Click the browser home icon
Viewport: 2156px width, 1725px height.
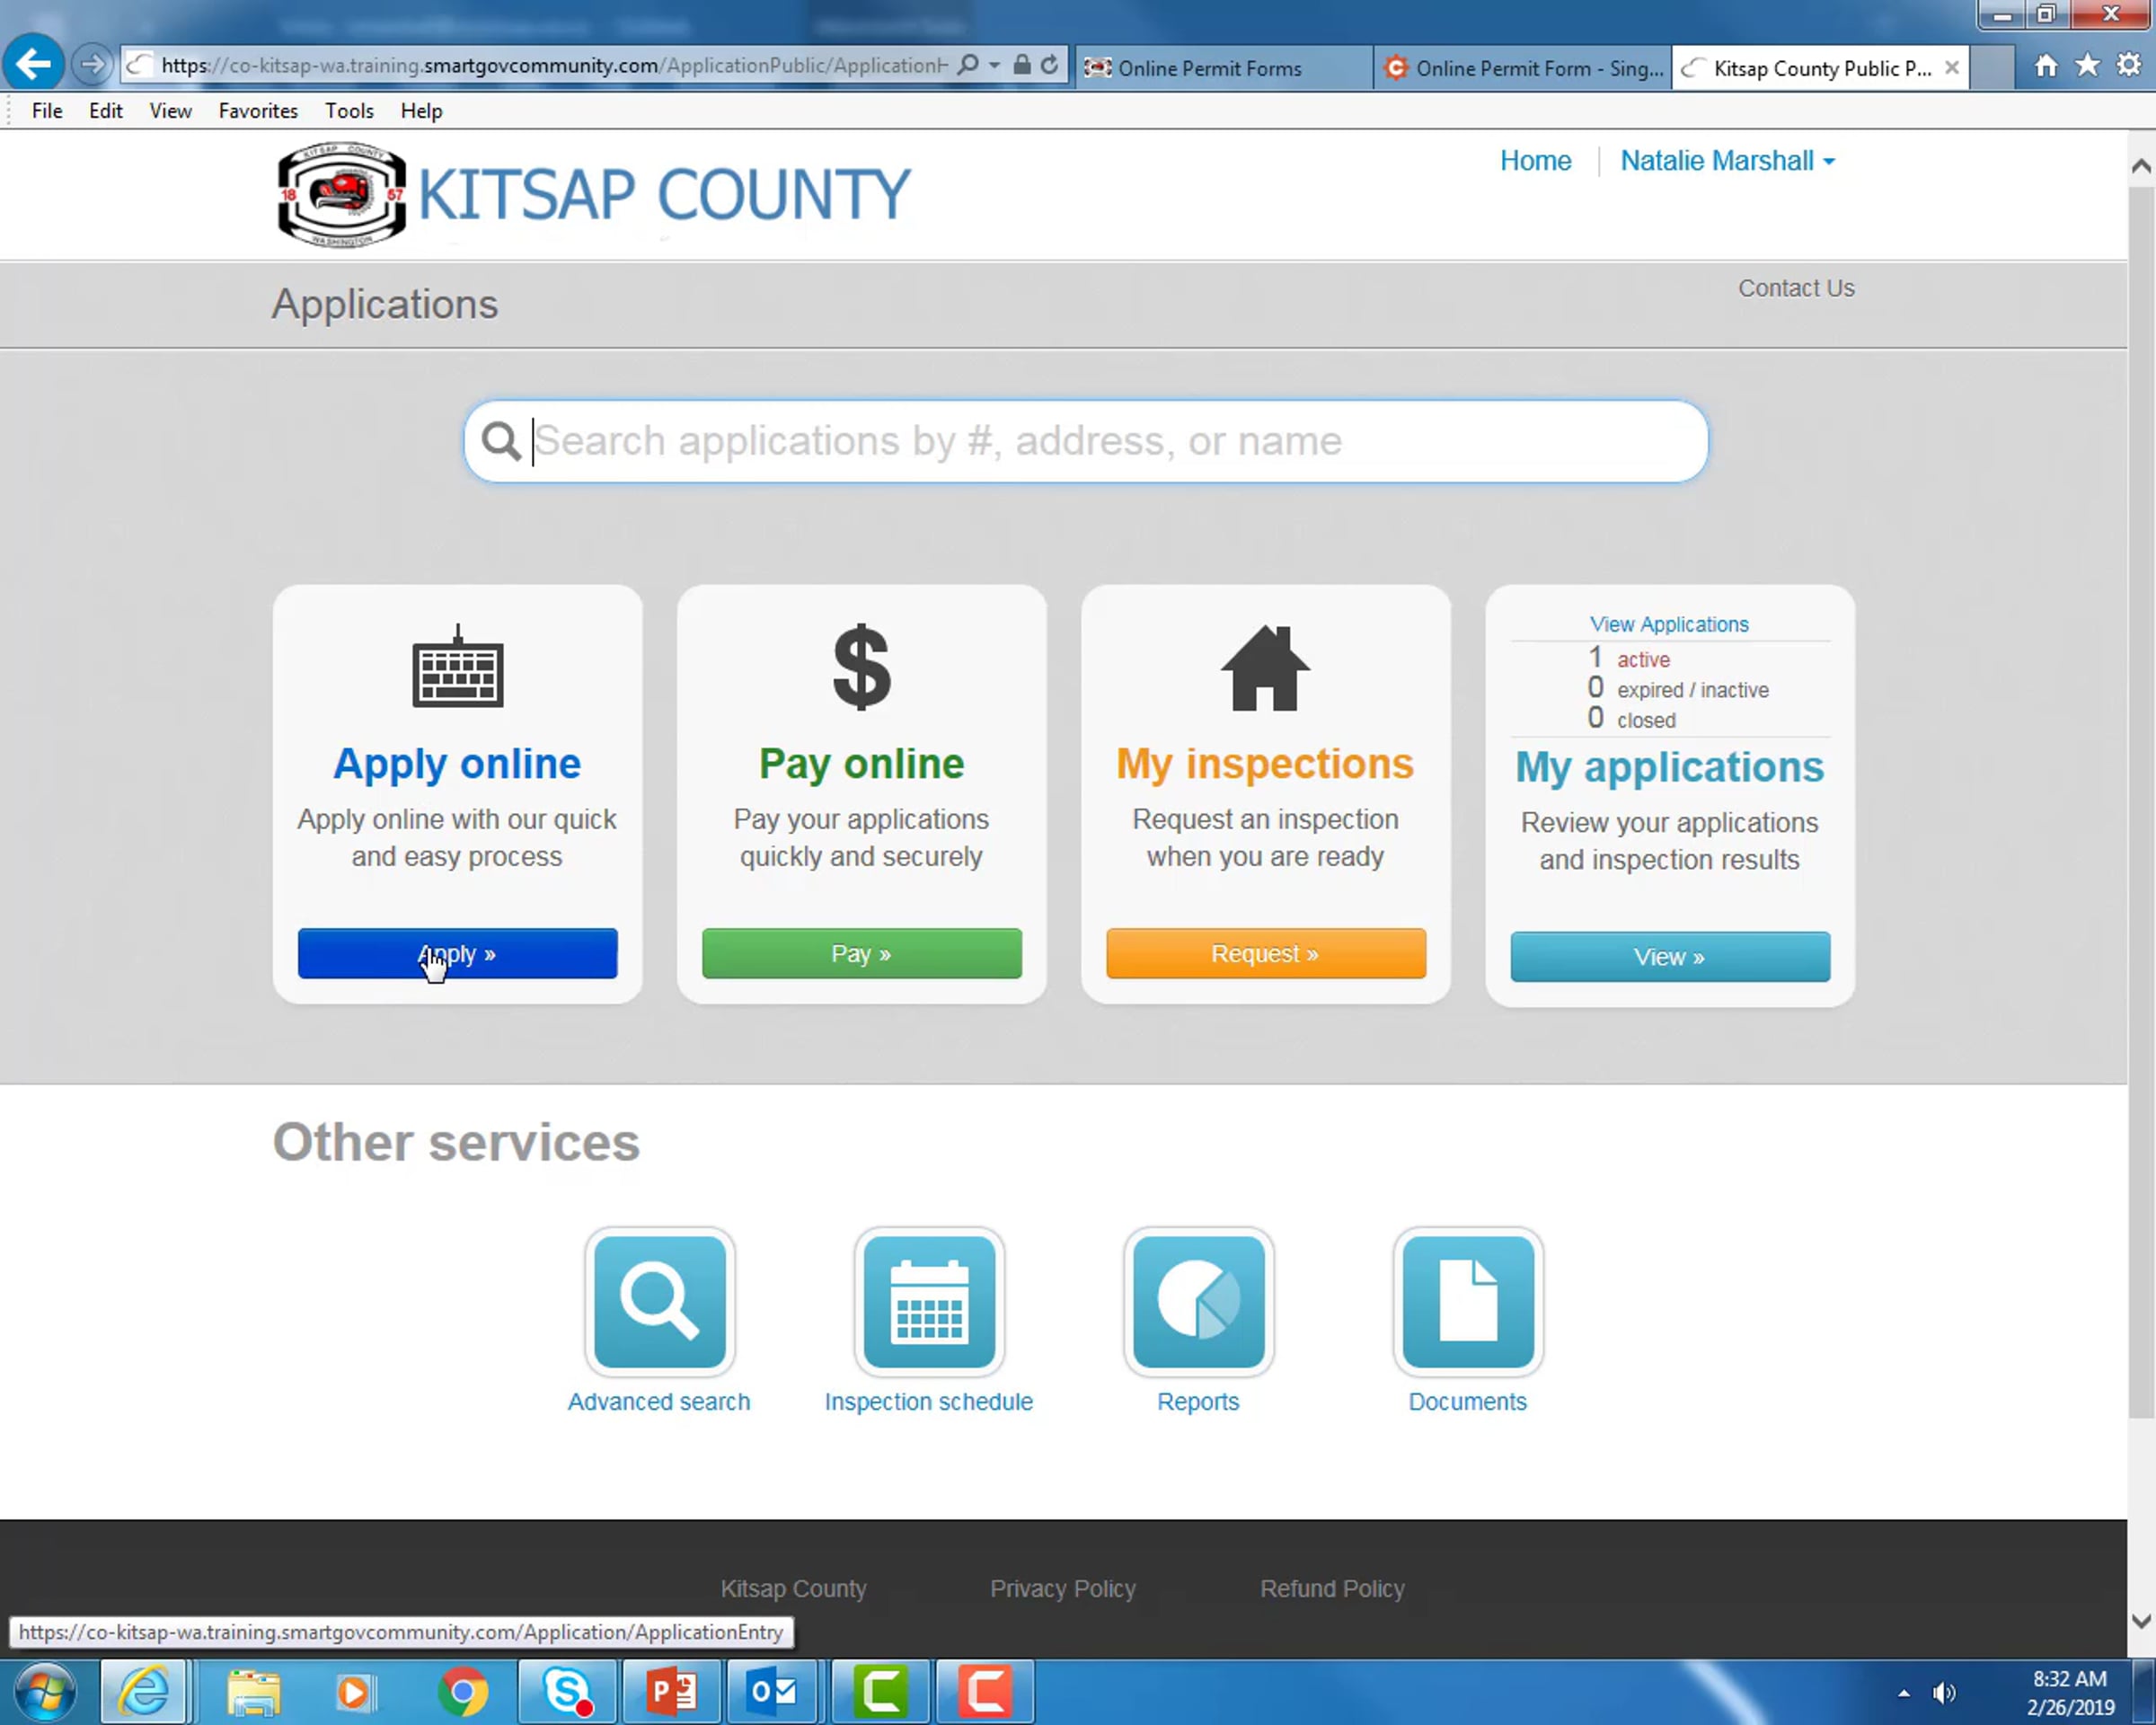2046,66
